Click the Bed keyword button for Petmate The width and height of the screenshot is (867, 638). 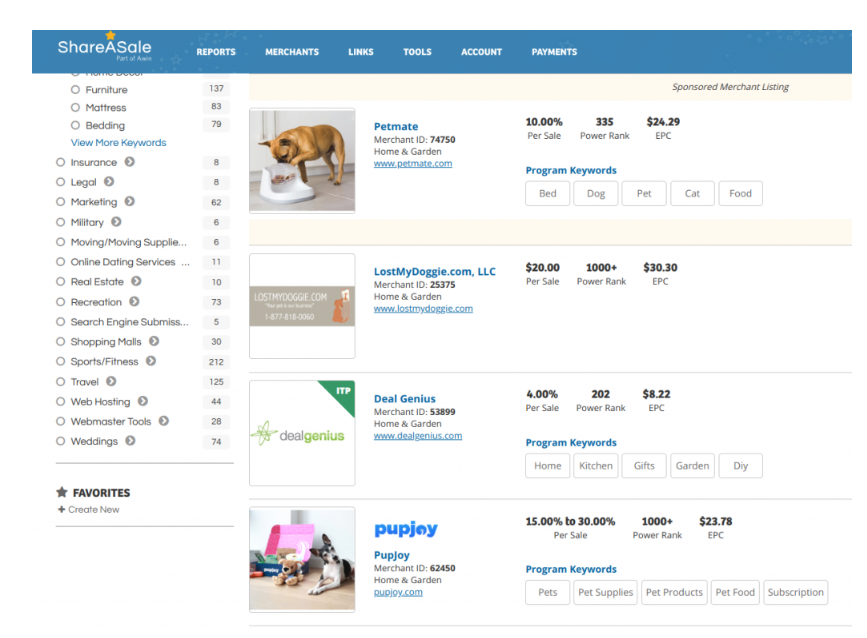point(547,194)
